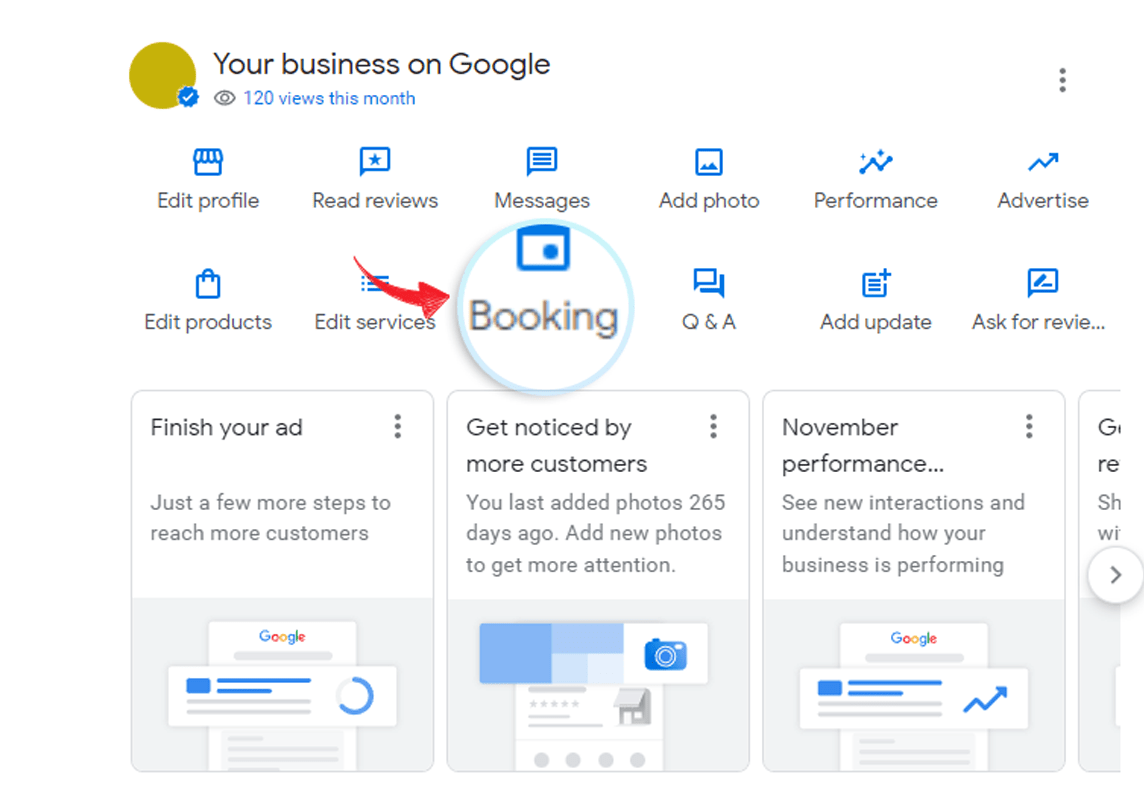The width and height of the screenshot is (1144, 800).
Task: Click the Add update icon
Action: click(876, 284)
